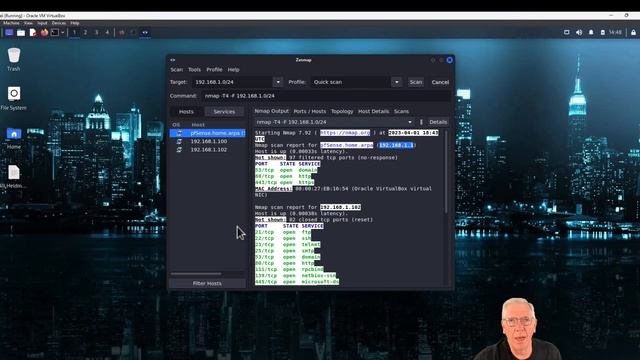
Task: Open the Kali applications menu icon
Action: tap(9, 33)
